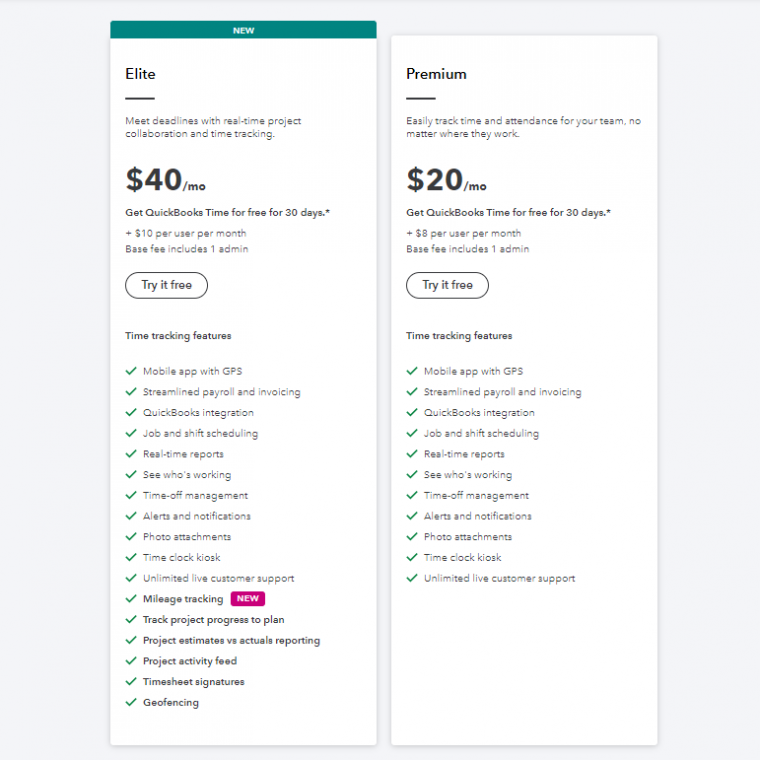Click Premium Unlimited live customer support text
The height and width of the screenshot is (760, 760).
click(x=499, y=578)
